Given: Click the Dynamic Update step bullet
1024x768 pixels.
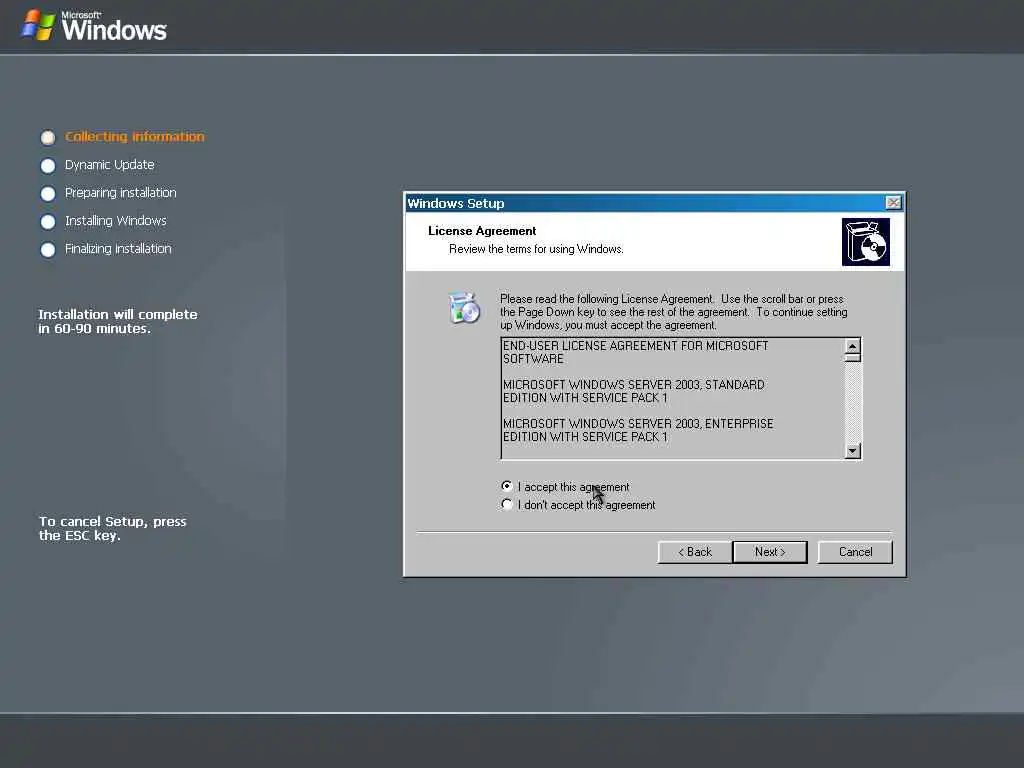Looking at the screenshot, I should (x=48, y=166).
